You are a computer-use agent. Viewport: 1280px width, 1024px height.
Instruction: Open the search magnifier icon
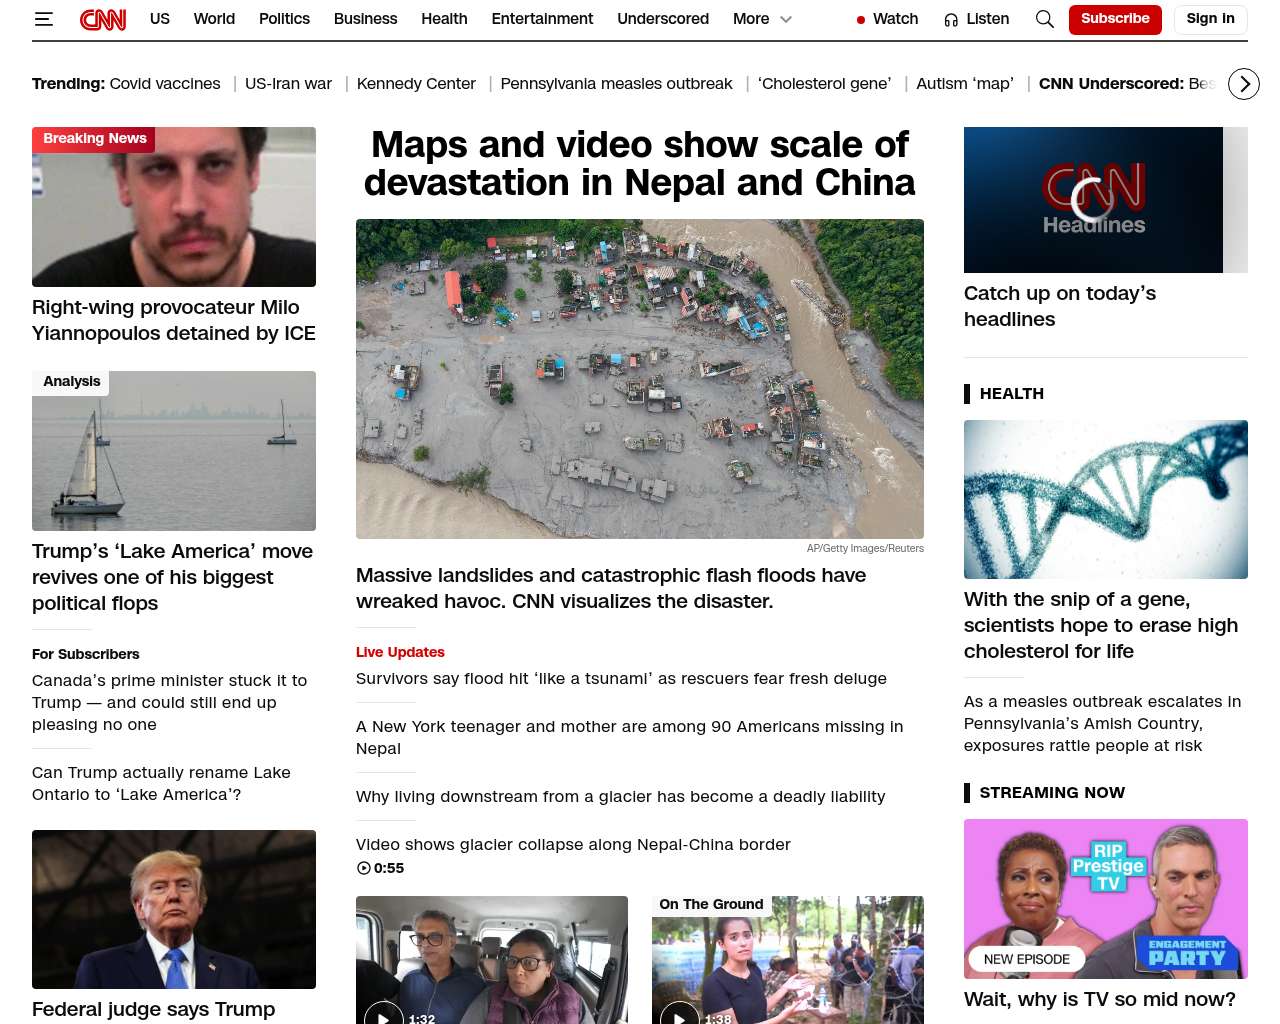coord(1045,19)
